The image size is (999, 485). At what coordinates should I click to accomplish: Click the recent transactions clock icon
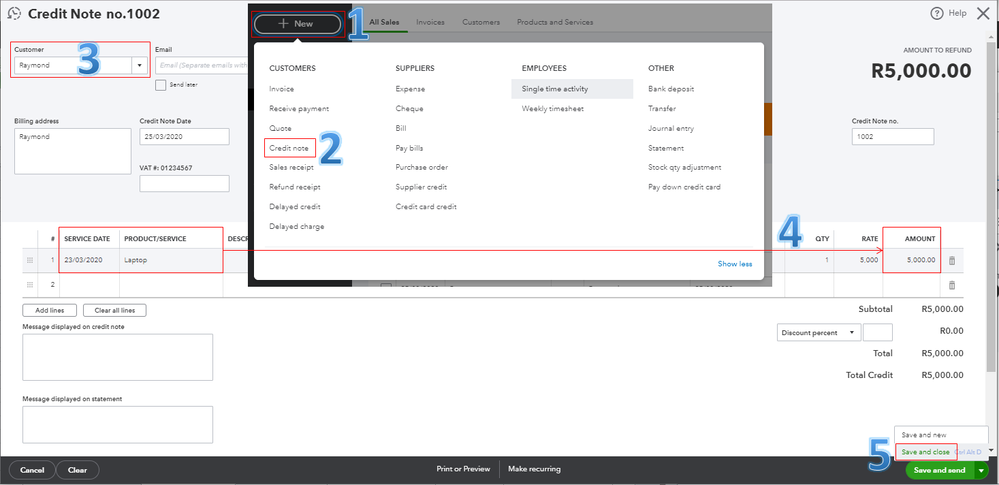tap(13, 13)
